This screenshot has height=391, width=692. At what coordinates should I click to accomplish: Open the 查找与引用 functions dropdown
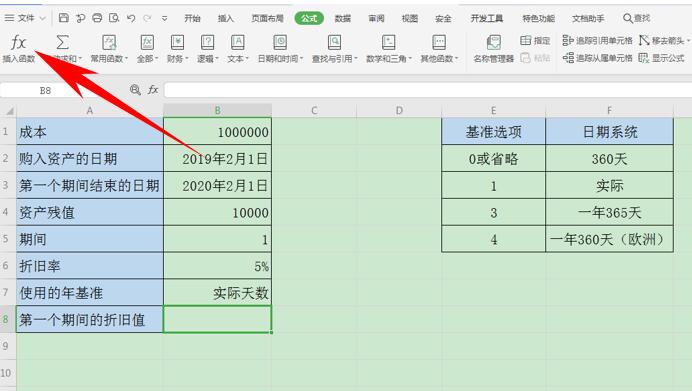point(335,49)
